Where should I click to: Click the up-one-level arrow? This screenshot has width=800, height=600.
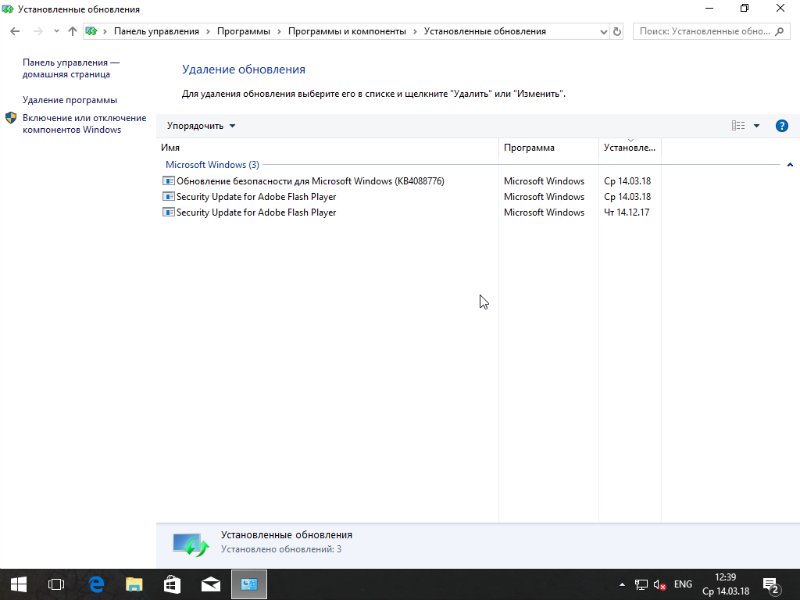click(72, 32)
